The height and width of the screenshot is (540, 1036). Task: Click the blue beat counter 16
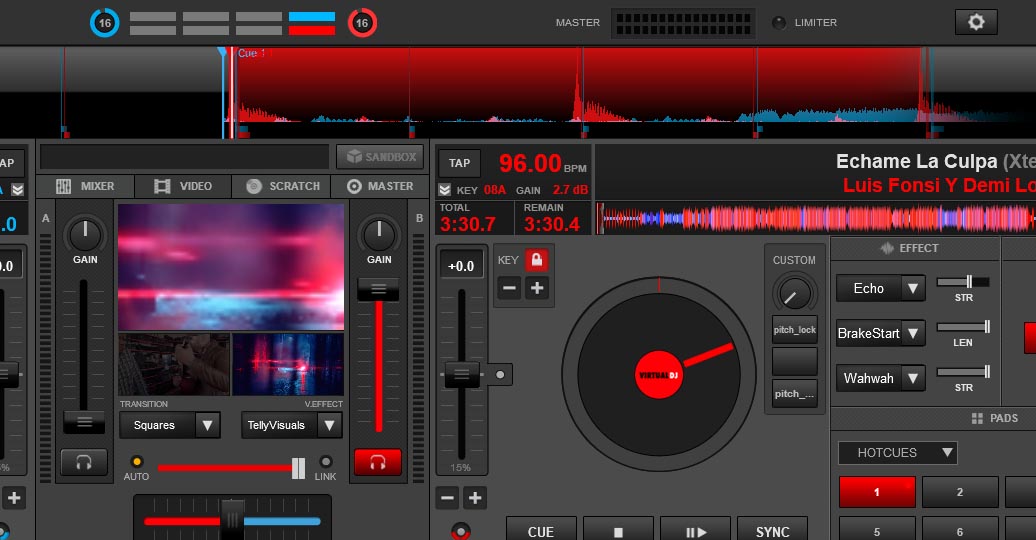coord(104,23)
